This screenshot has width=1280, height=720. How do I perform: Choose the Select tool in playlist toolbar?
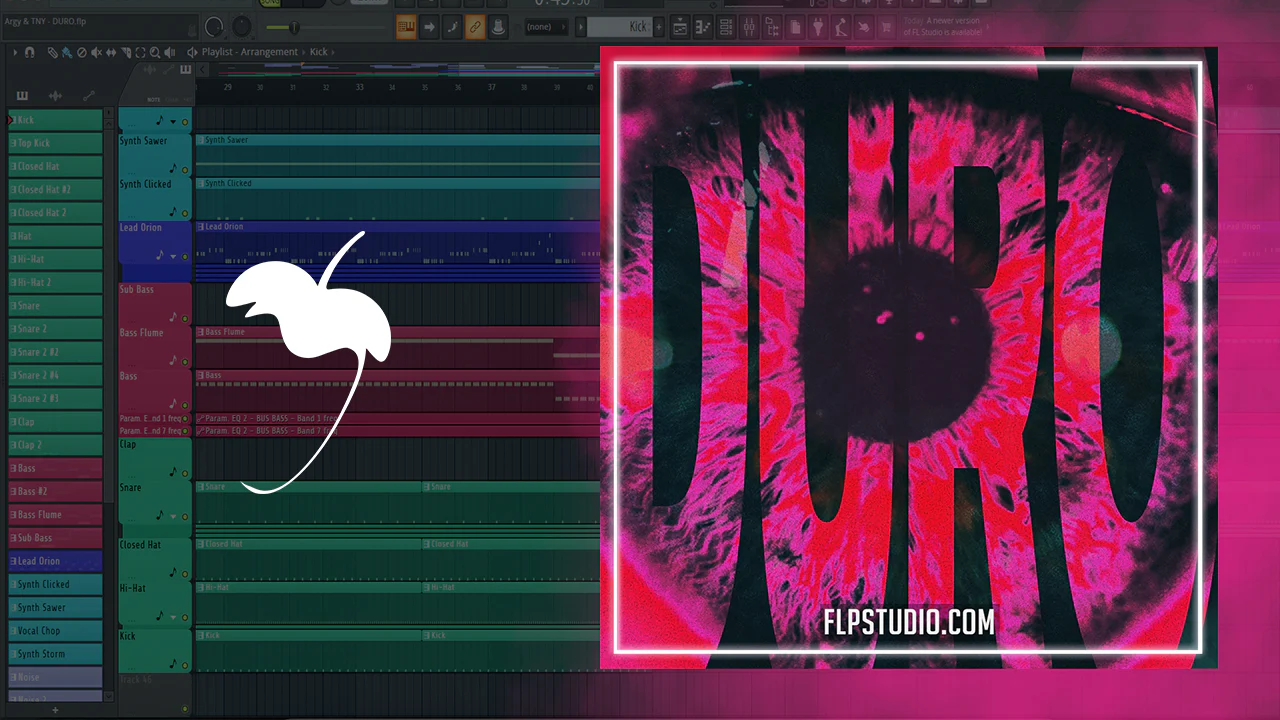click(140, 52)
